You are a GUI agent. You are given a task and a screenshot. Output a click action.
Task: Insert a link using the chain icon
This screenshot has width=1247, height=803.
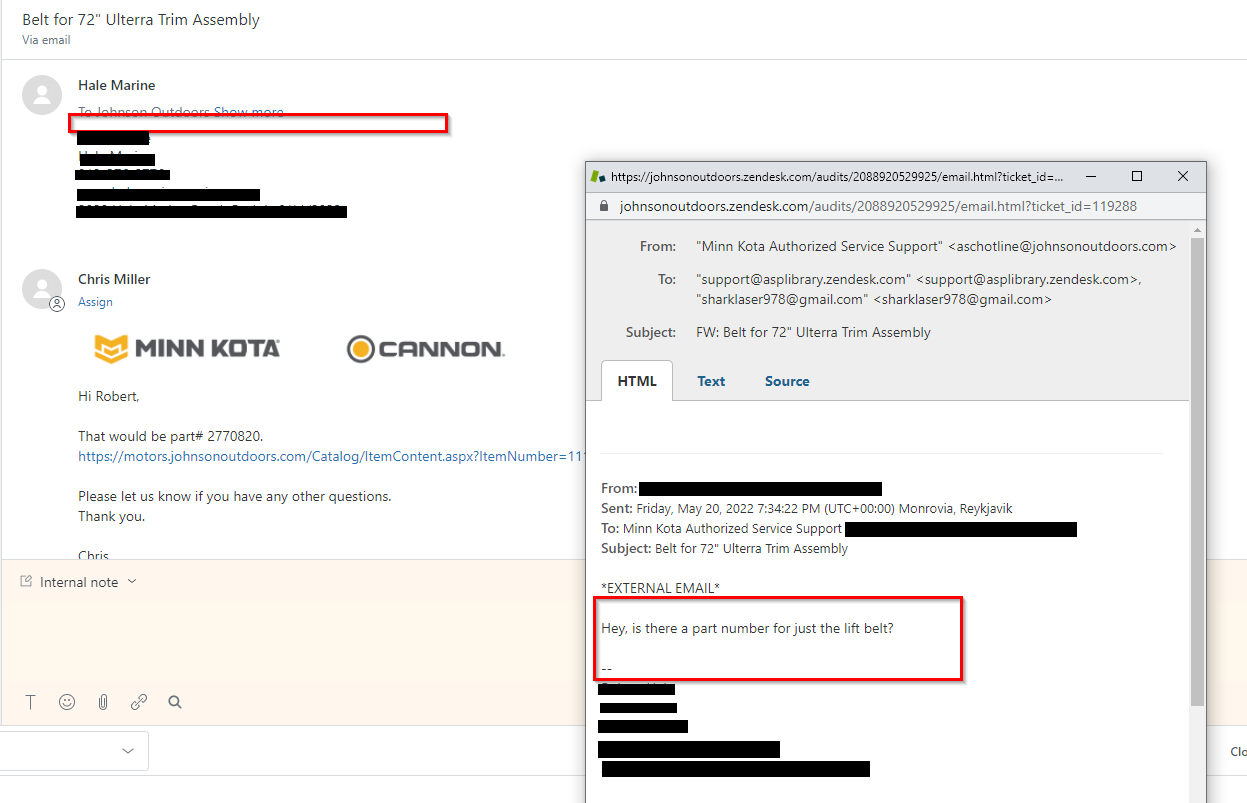pyautogui.click(x=139, y=702)
